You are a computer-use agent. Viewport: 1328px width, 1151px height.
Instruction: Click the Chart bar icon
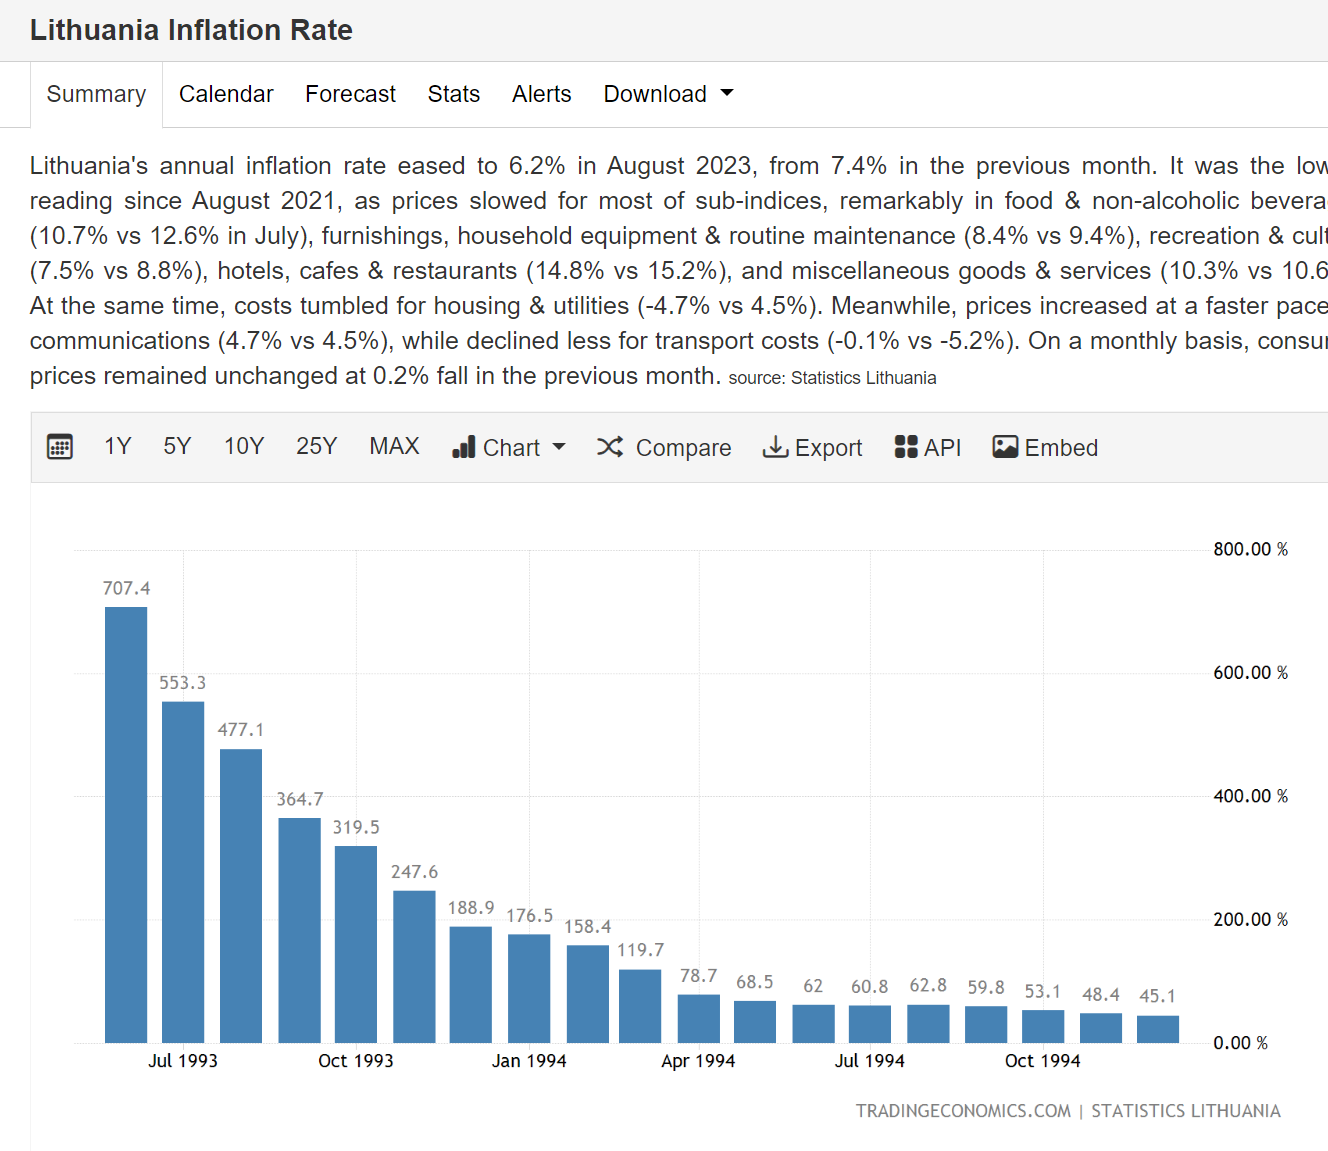click(x=463, y=447)
